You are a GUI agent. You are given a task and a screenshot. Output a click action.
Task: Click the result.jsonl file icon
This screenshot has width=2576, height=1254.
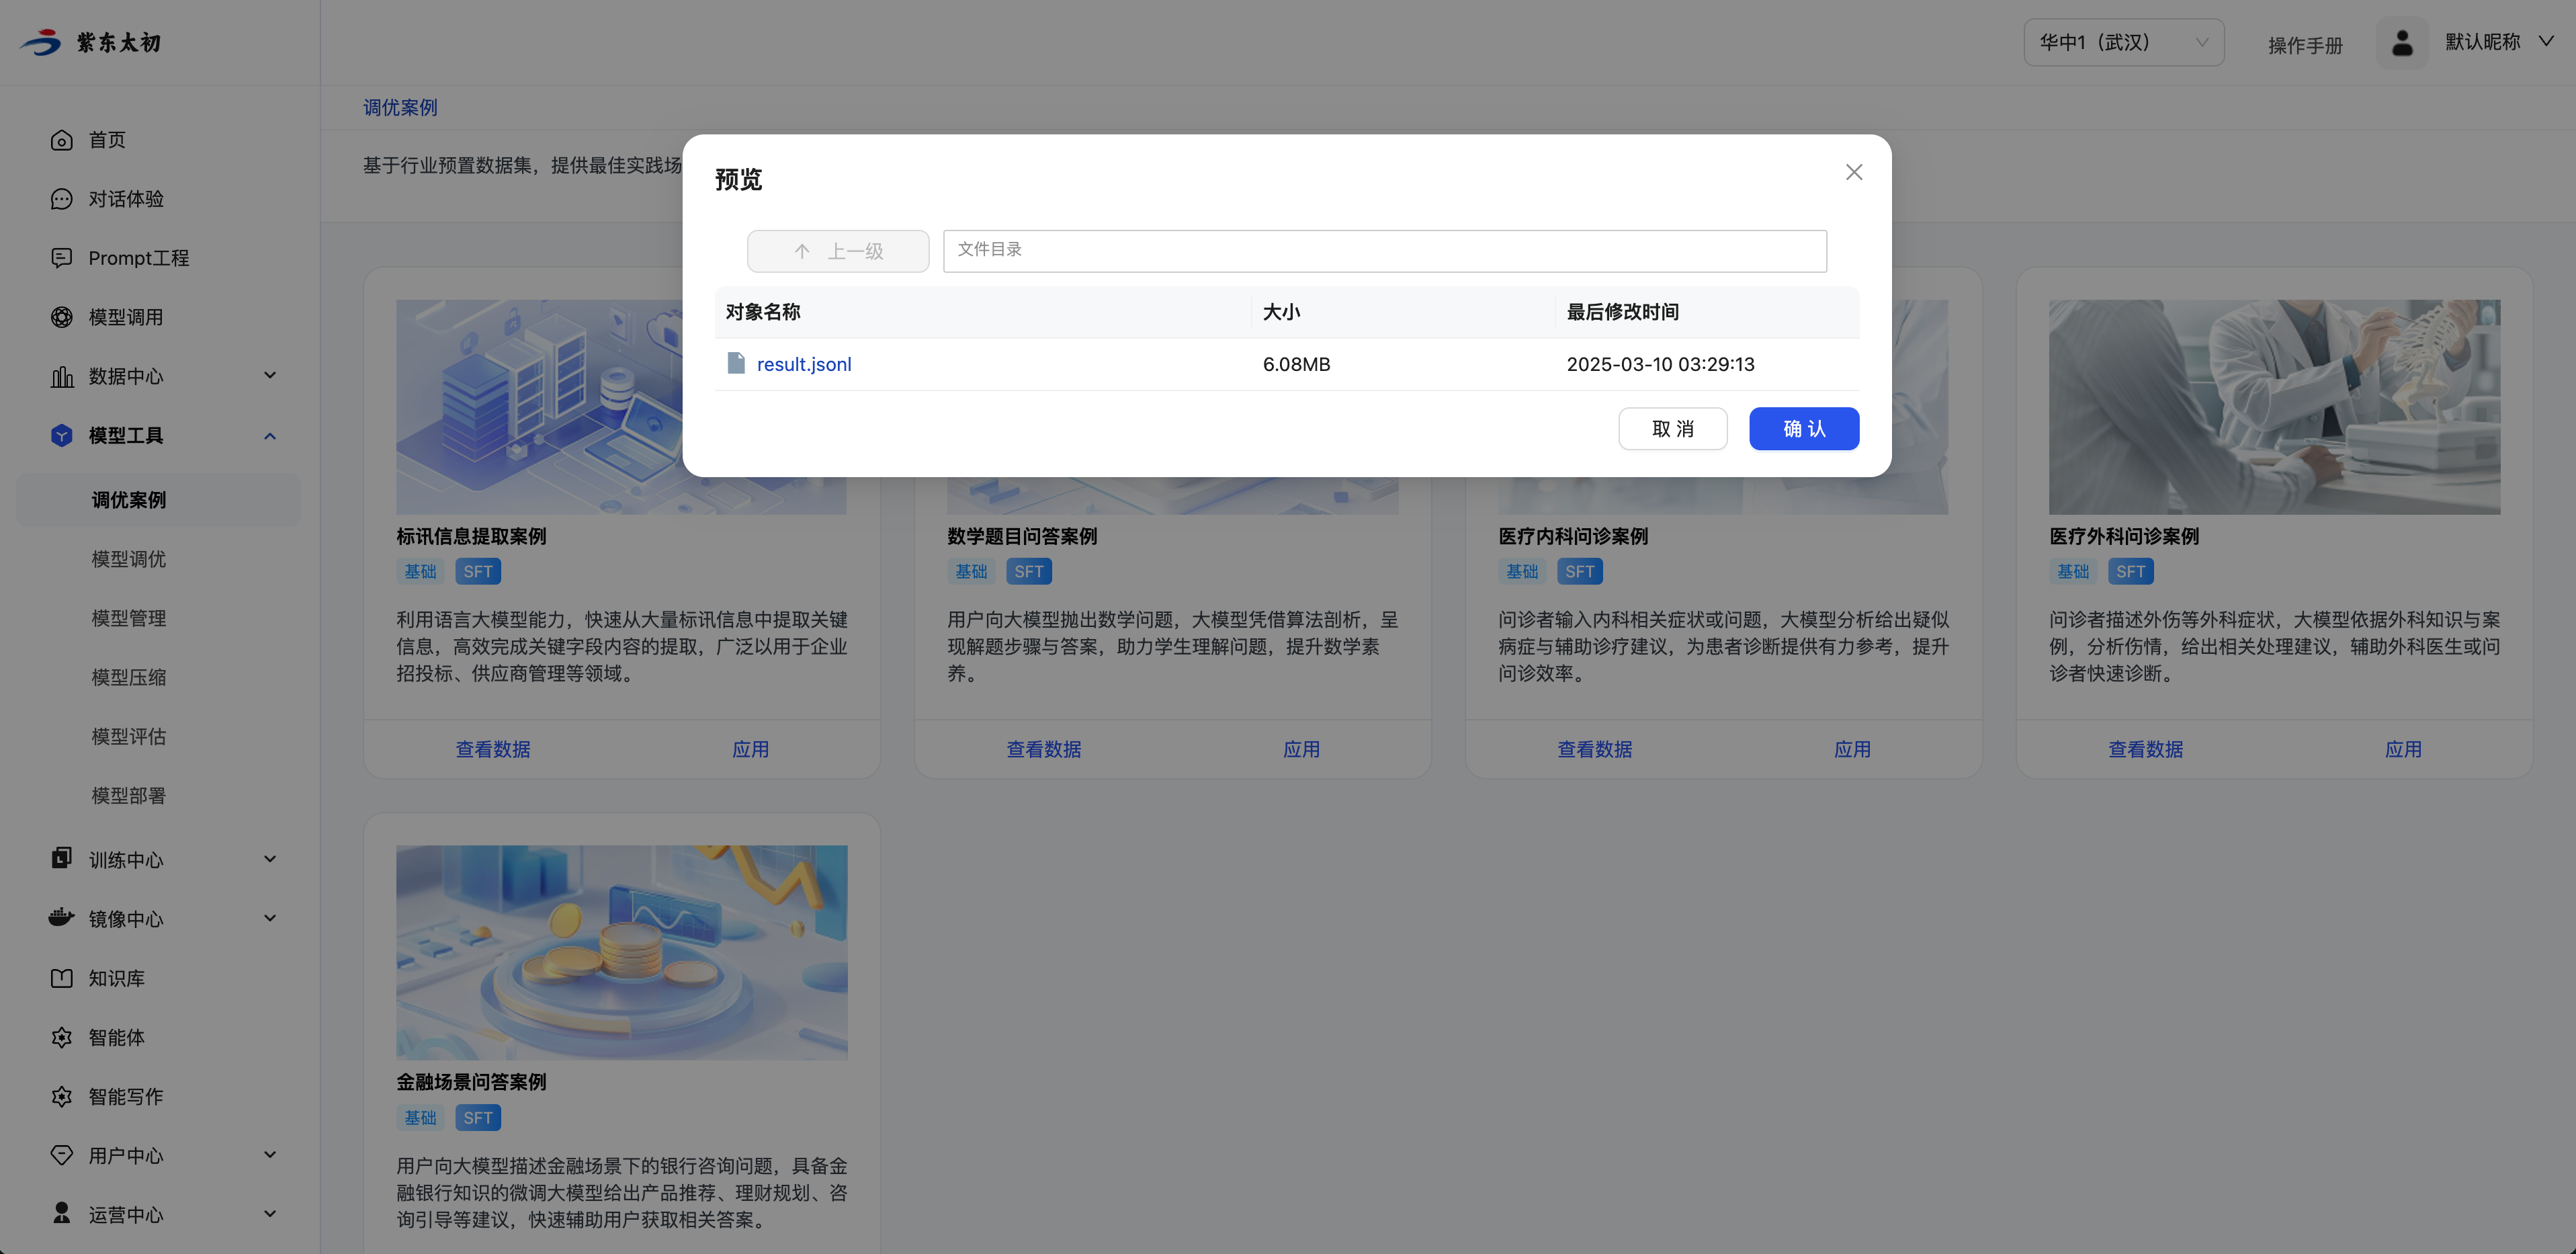(736, 363)
